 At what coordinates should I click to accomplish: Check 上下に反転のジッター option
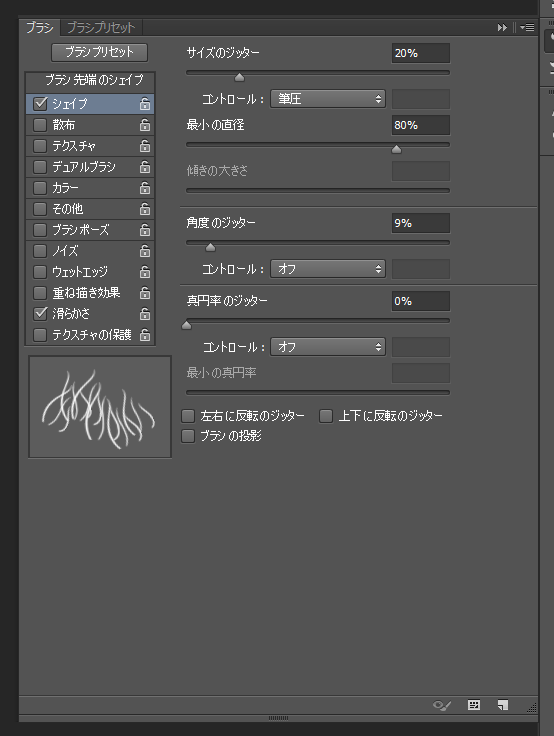pyautogui.click(x=326, y=416)
